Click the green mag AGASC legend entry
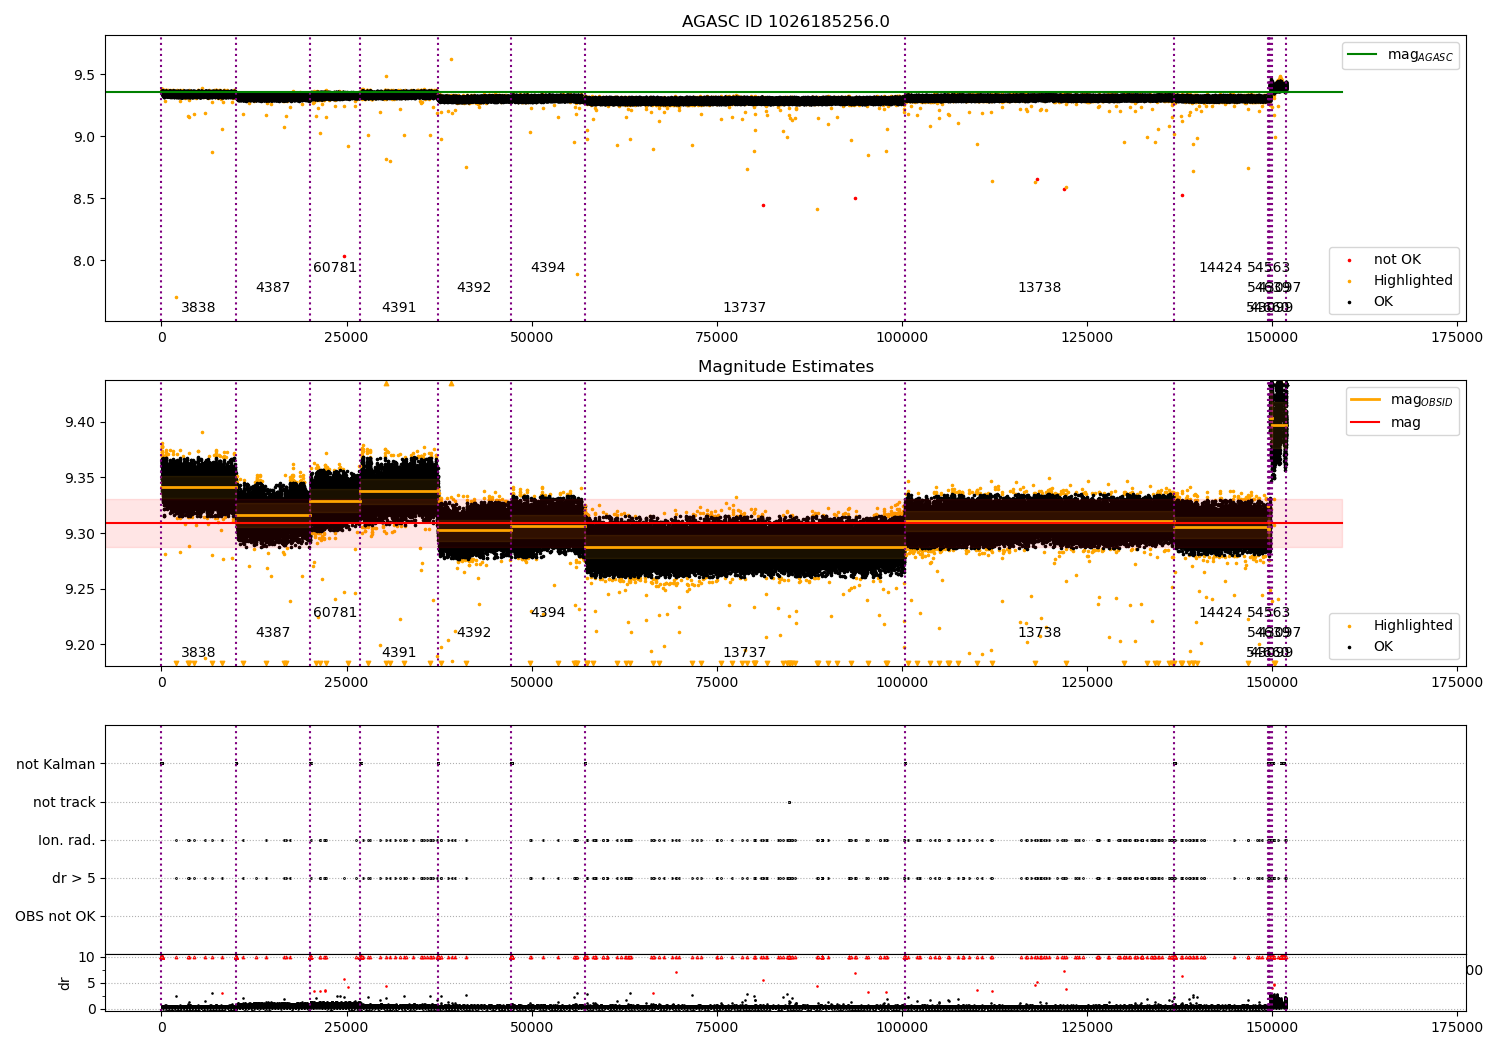The image size is (1500, 1050). click(x=1400, y=55)
